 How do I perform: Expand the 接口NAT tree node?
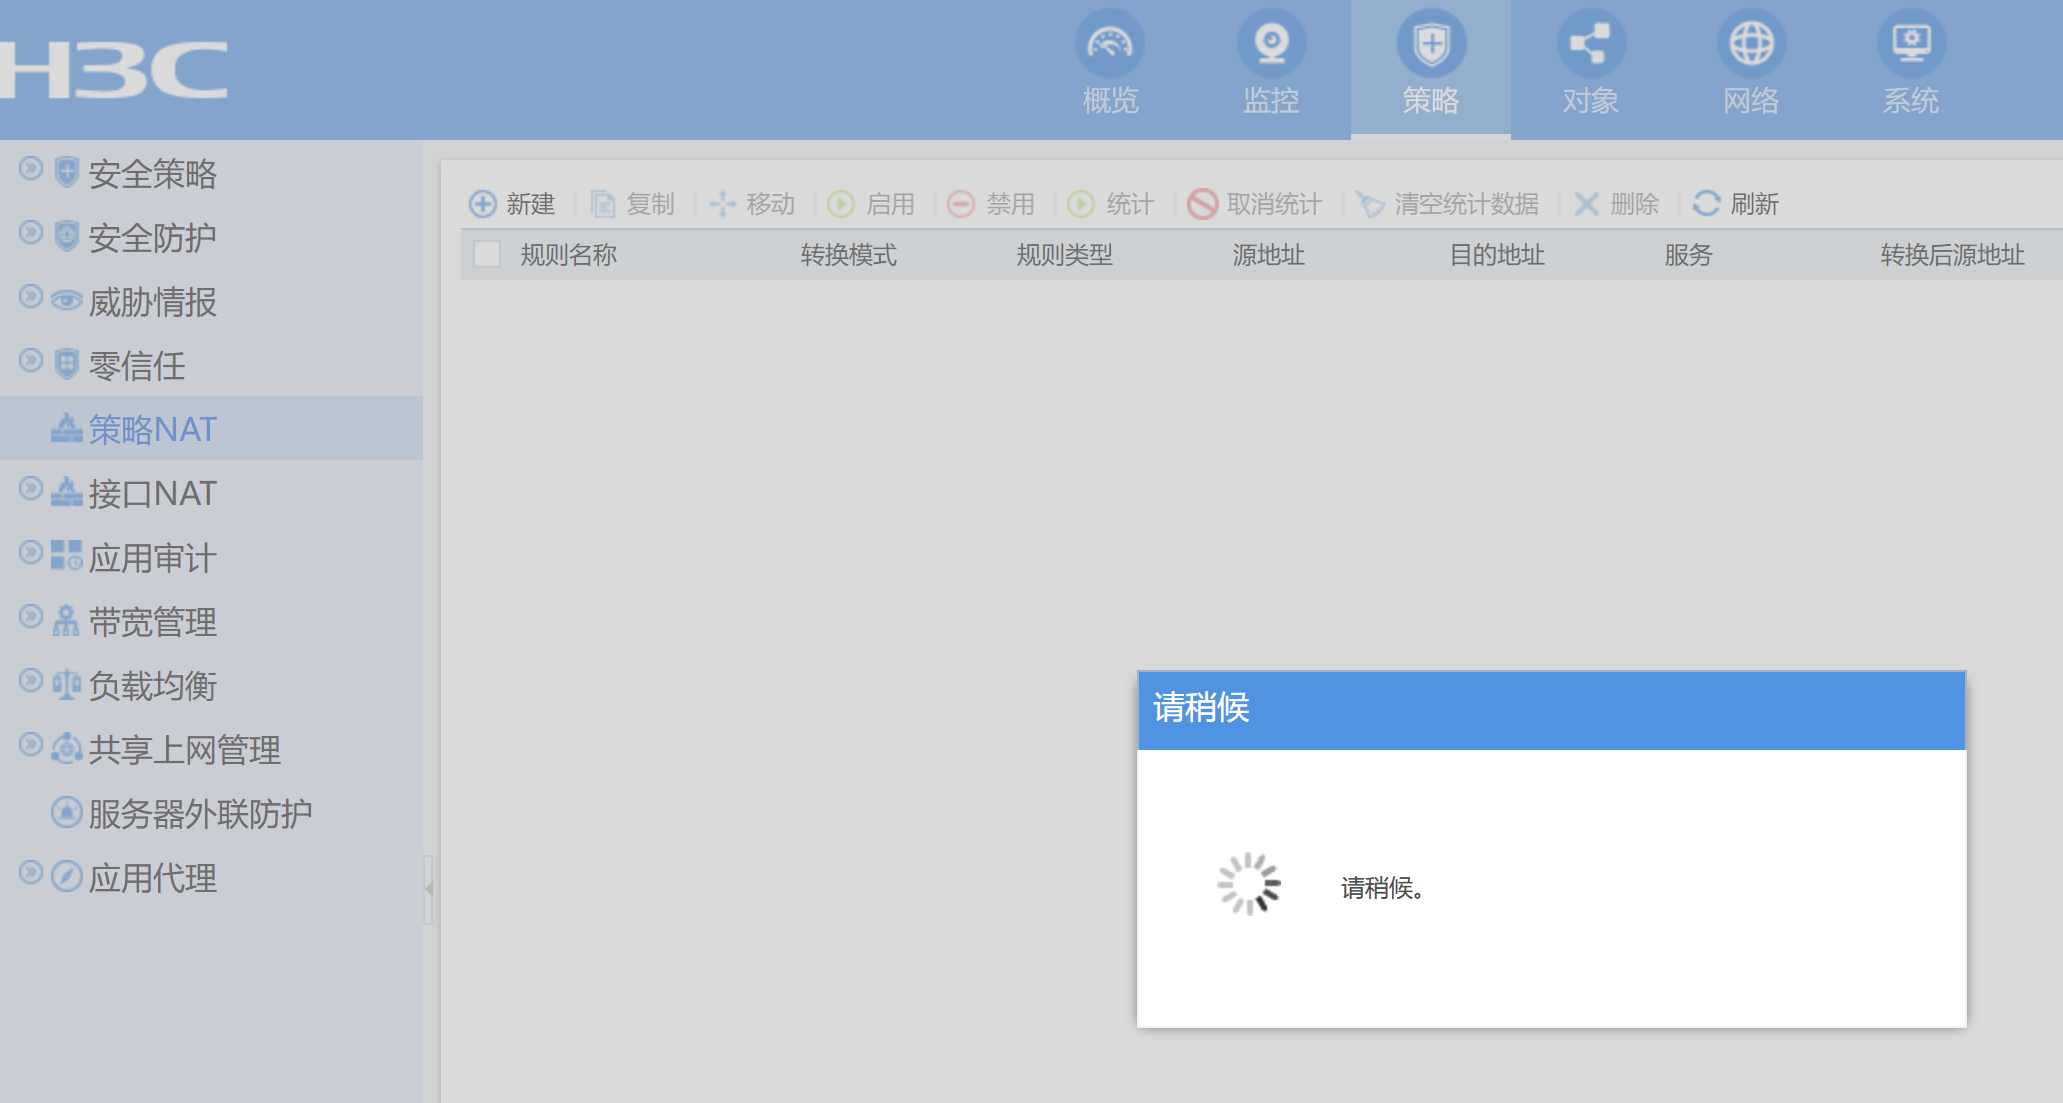pos(31,488)
